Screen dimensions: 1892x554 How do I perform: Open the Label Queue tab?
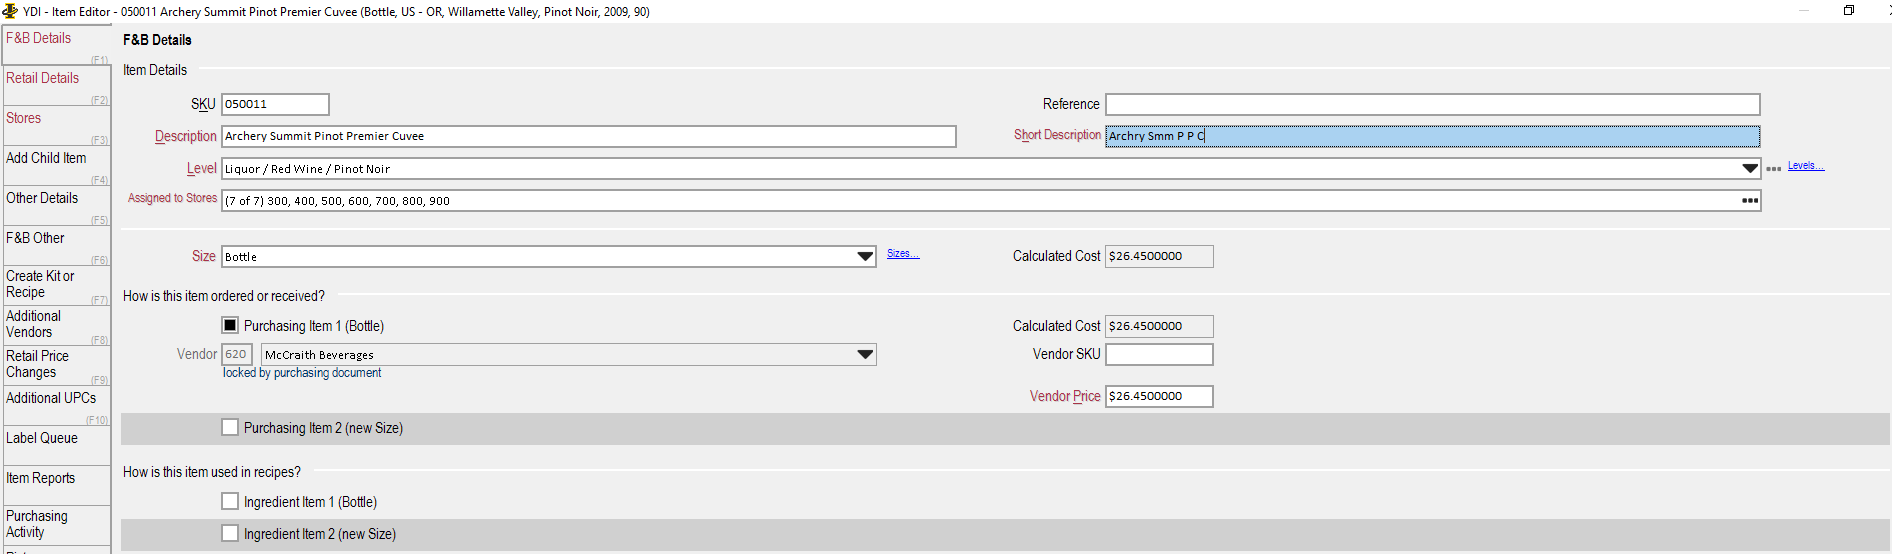tap(57, 446)
